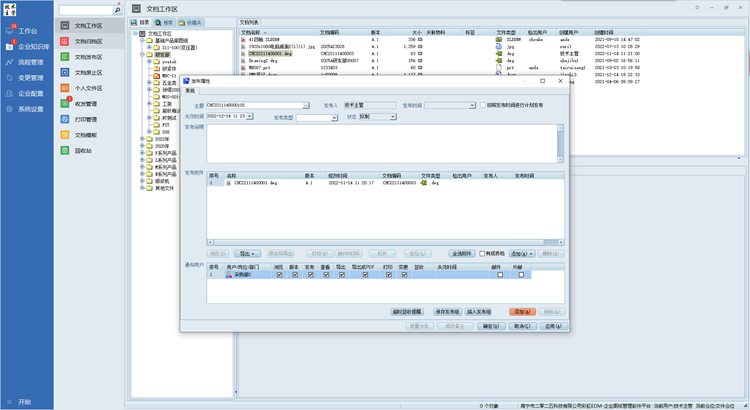750x410 pixels.
Task: Open 打印管理 in the document panel
Action: point(86,118)
